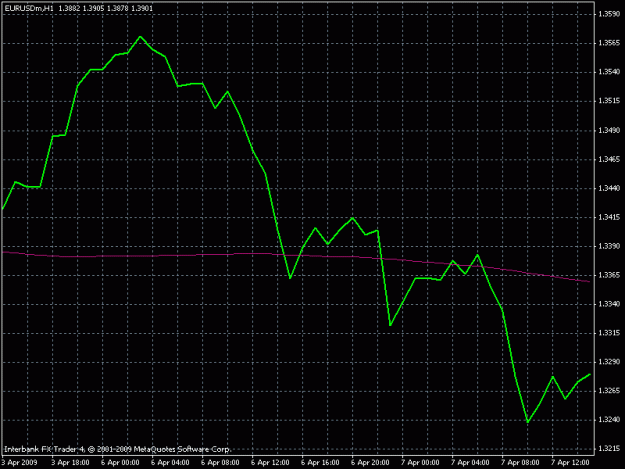Click the 7 Apr 04:00 time label
This screenshot has width=625, height=469.
tap(470, 463)
